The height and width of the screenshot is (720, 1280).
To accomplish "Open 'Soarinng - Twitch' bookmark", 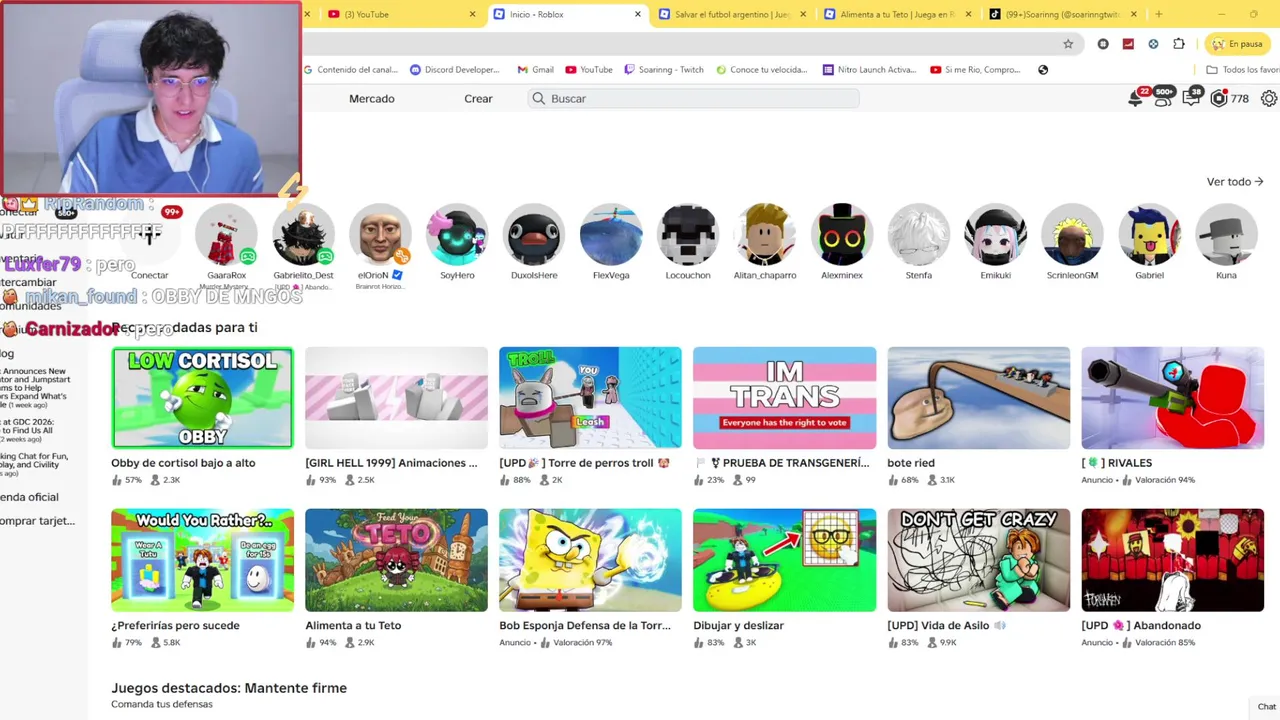I will point(664,70).
